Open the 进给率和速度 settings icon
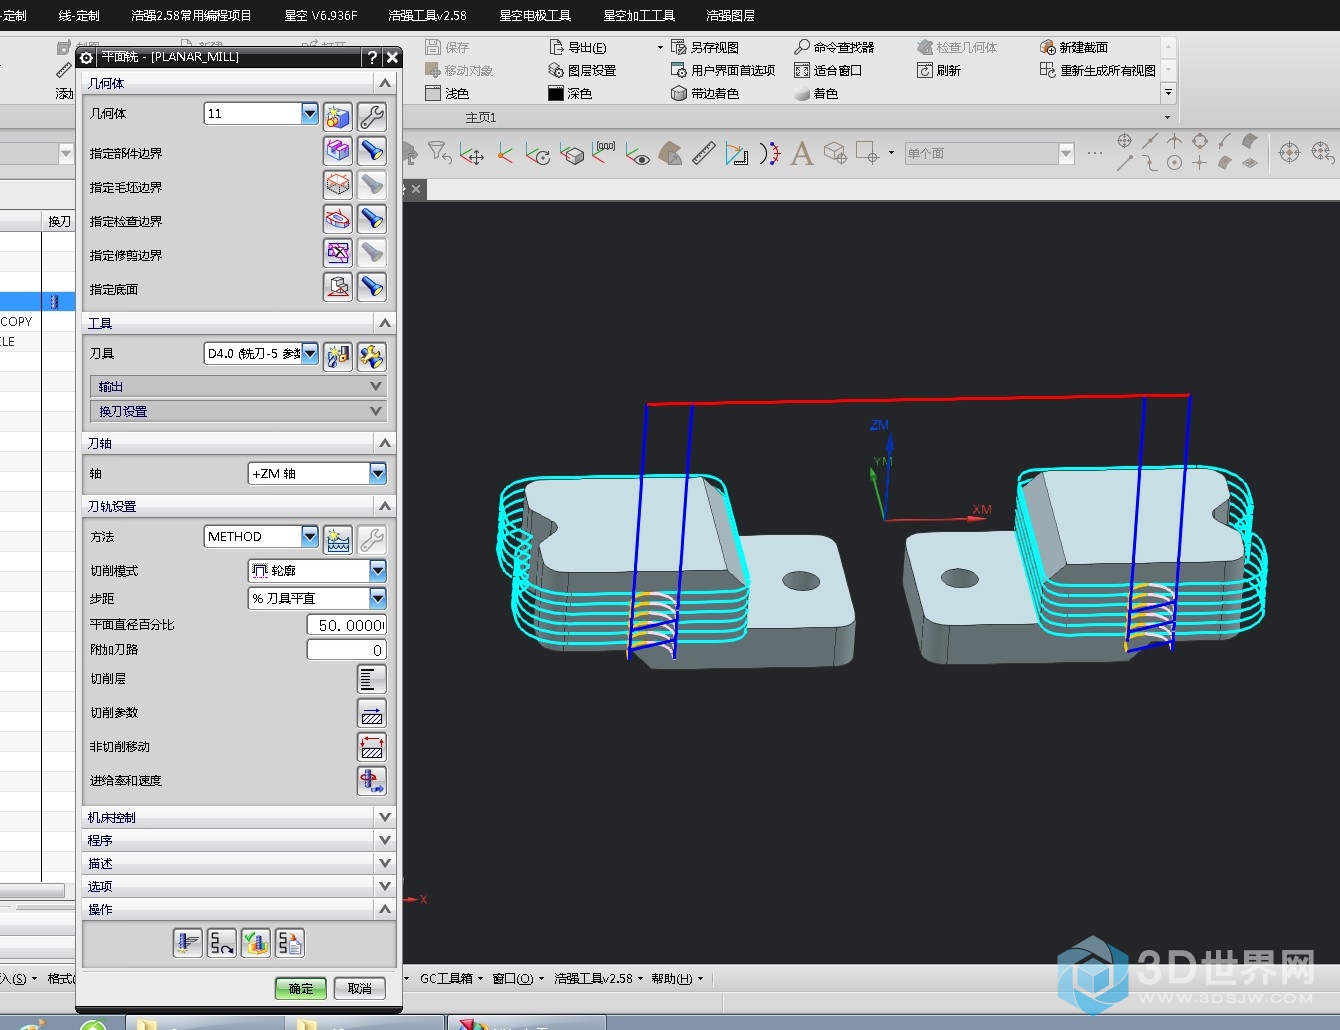The height and width of the screenshot is (1030, 1340). click(x=371, y=781)
